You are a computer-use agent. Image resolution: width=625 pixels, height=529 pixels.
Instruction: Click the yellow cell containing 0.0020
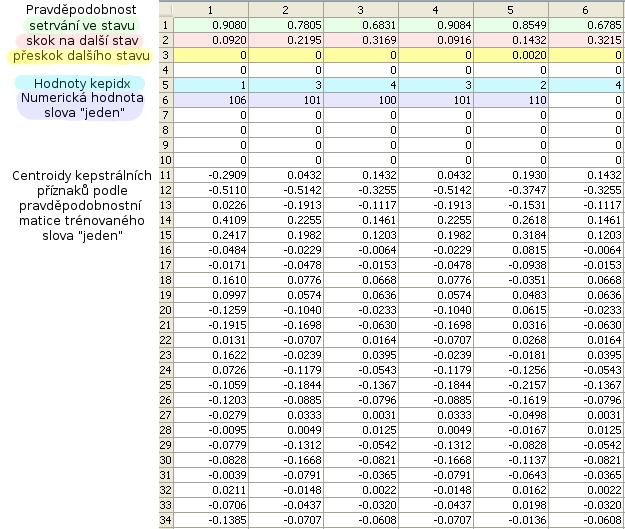[511, 55]
